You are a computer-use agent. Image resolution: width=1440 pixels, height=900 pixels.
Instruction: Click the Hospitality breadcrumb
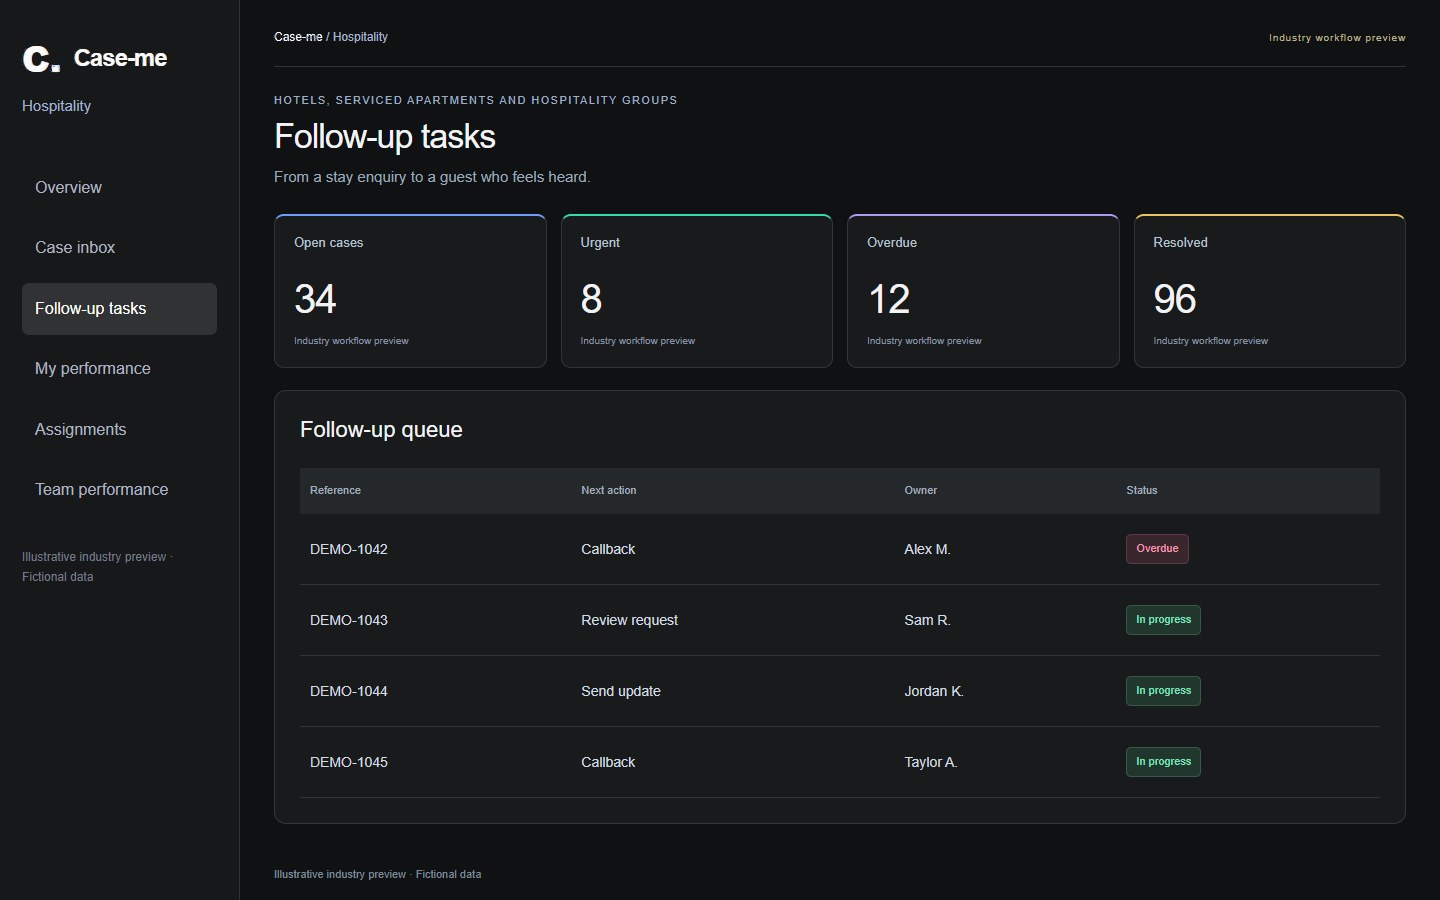(x=360, y=37)
